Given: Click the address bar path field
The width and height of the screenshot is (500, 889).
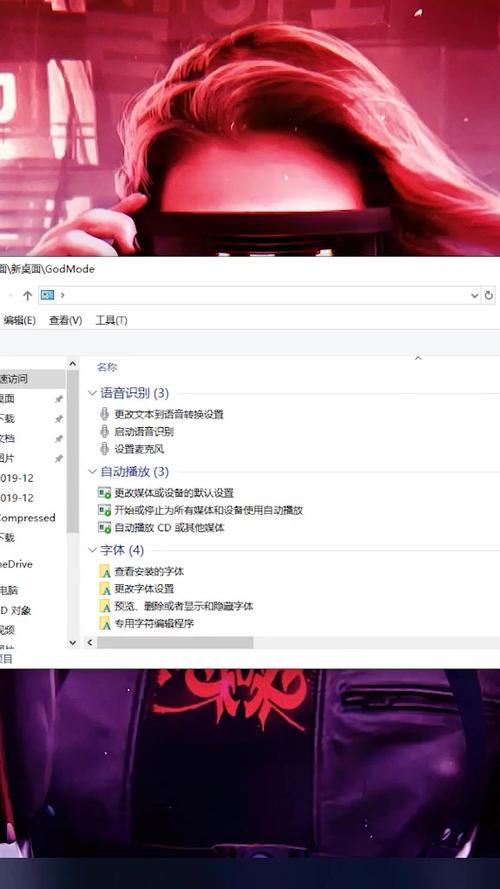Looking at the screenshot, I should [259, 295].
